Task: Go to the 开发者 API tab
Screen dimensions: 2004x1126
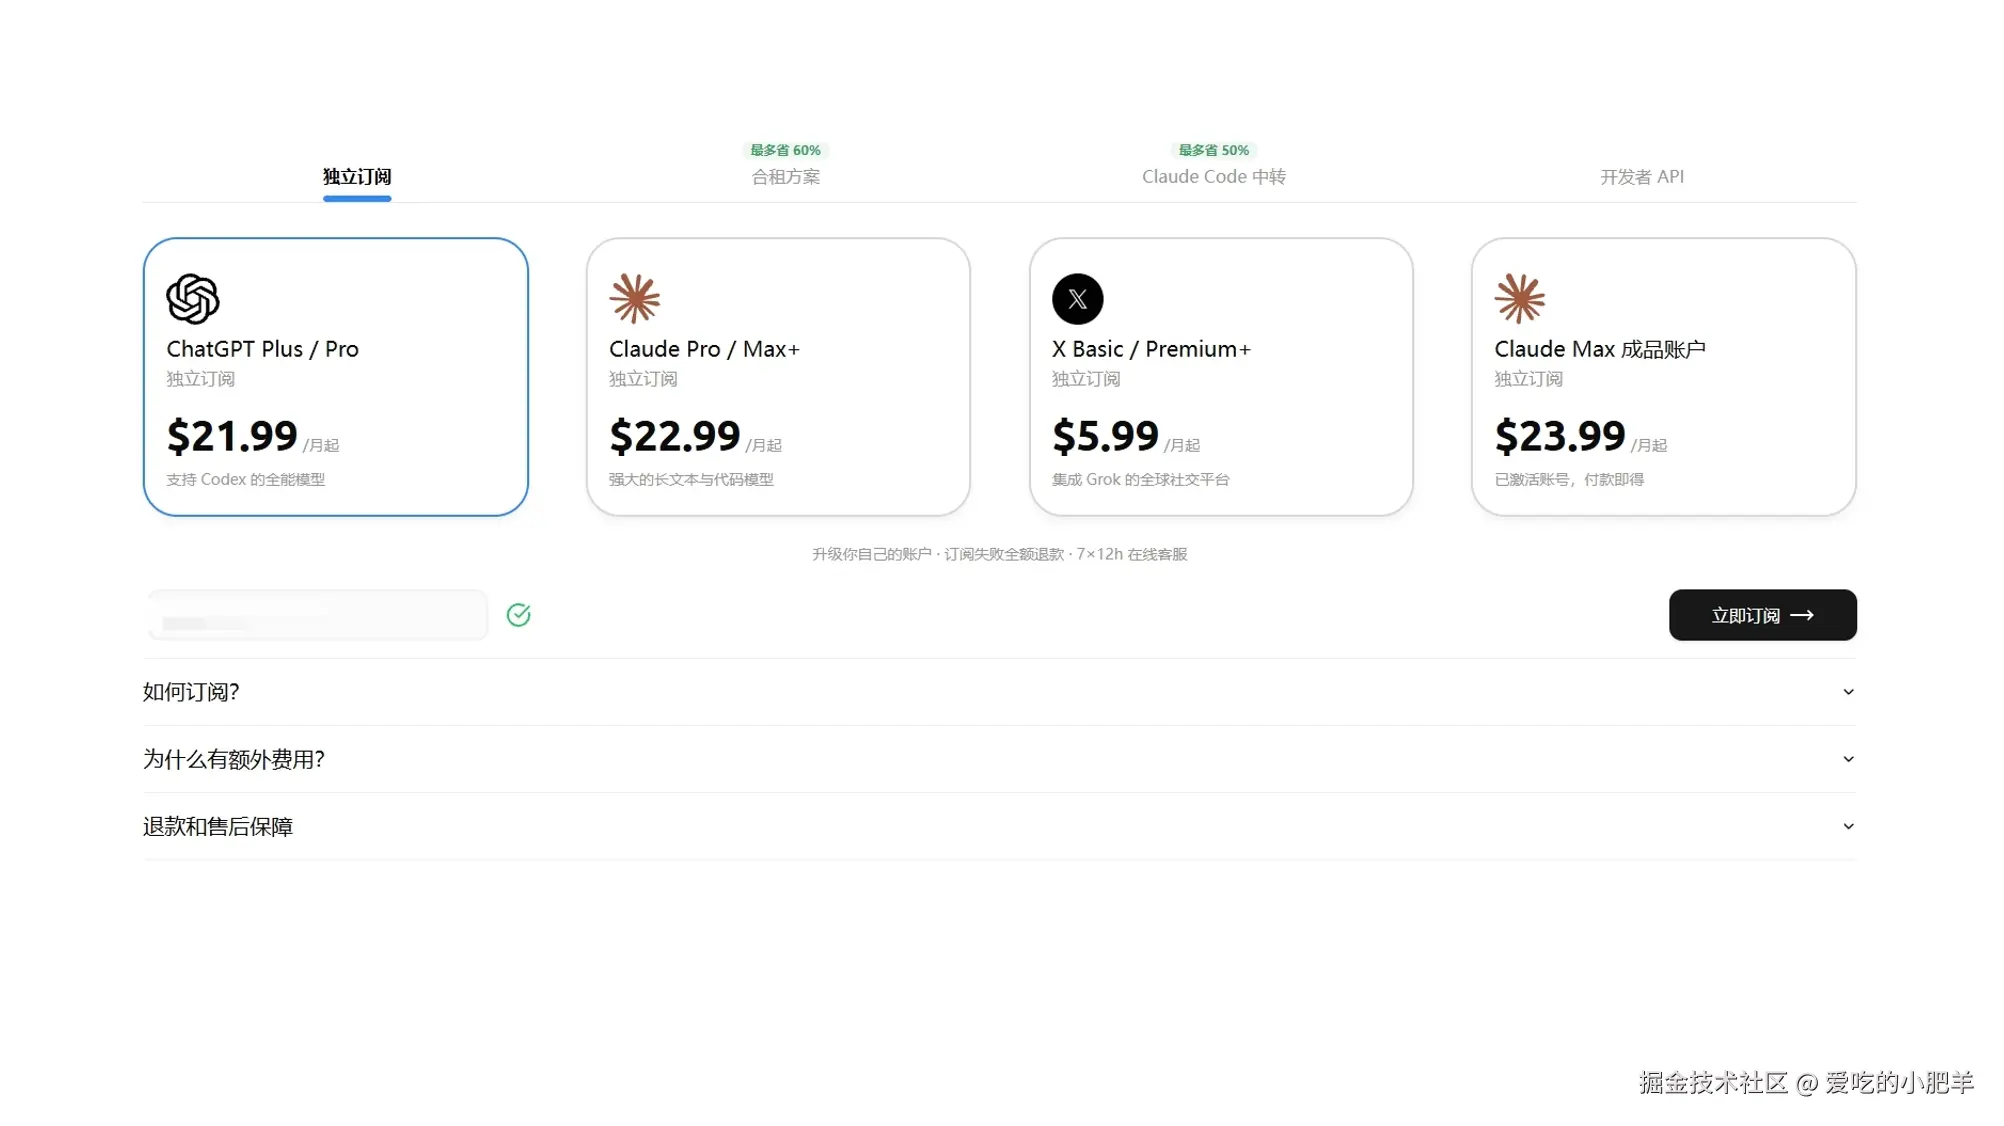Action: tap(1642, 177)
